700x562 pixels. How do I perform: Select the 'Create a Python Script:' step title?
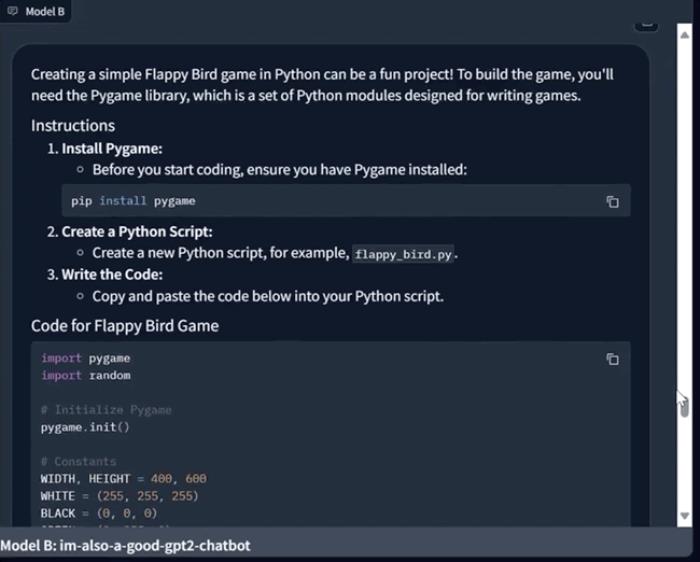tap(137, 232)
